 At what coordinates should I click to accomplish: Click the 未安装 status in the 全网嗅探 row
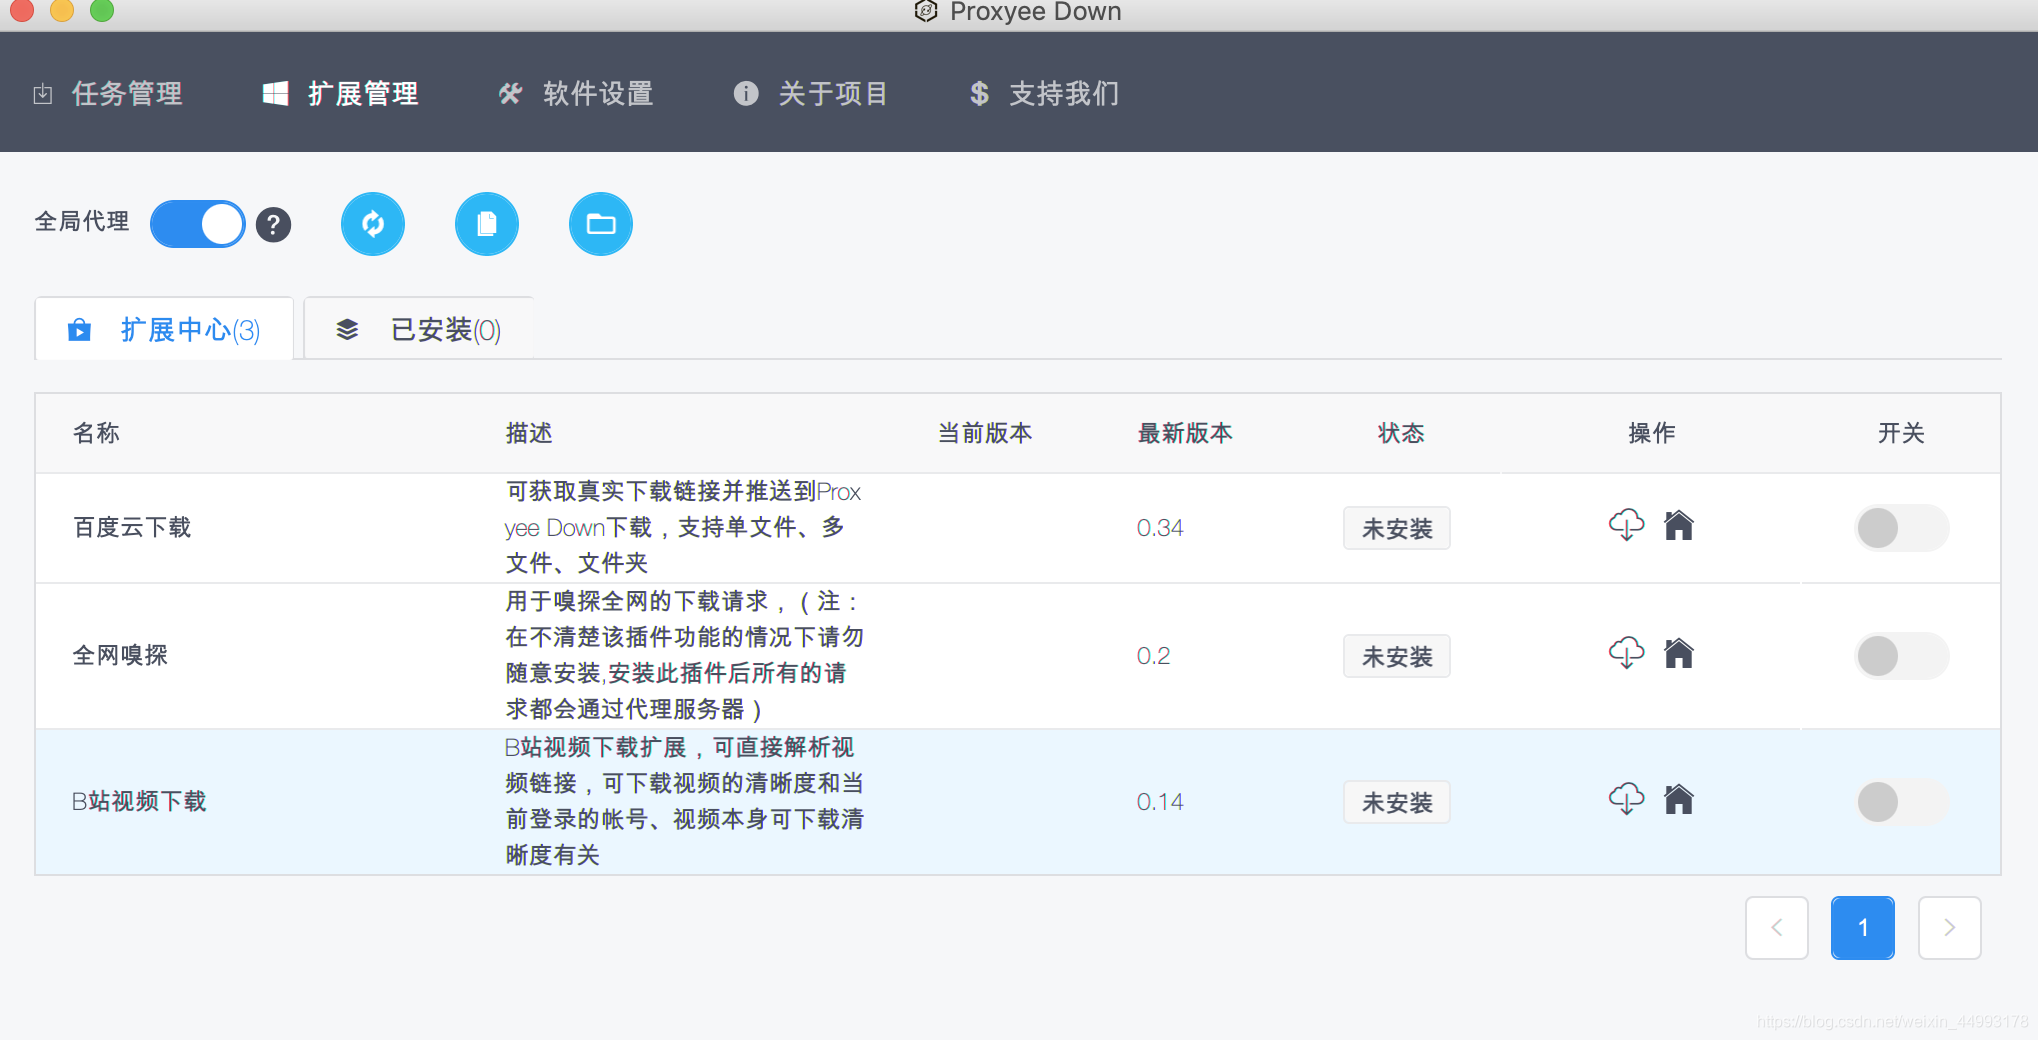click(x=1397, y=656)
